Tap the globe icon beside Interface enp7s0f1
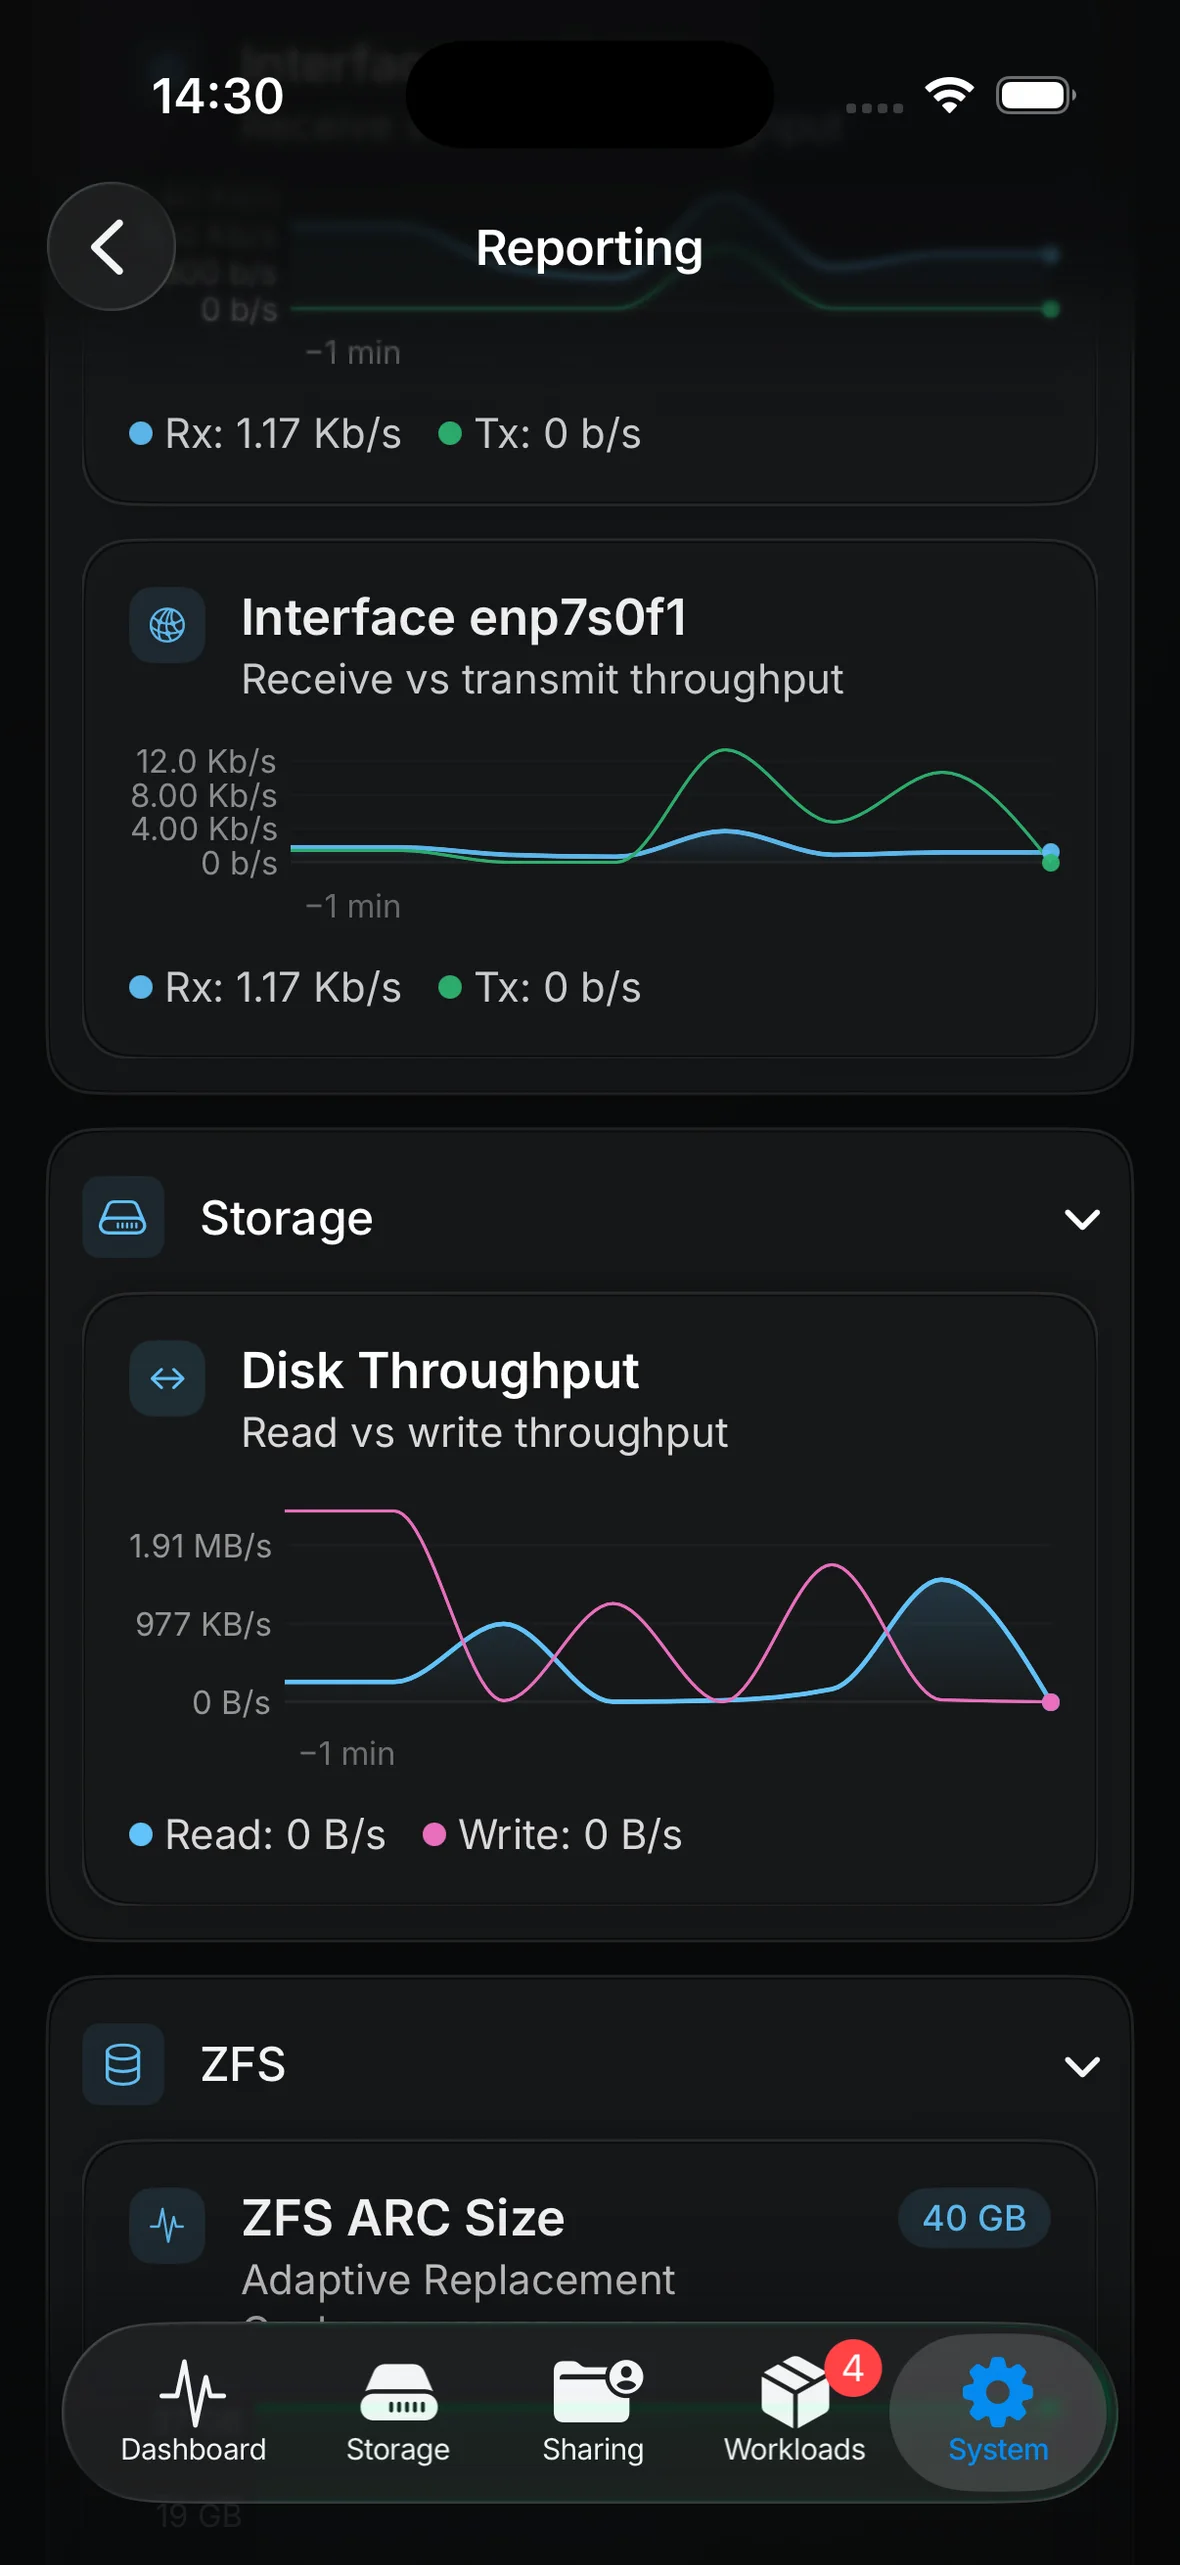The height and width of the screenshot is (2565, 1180). point(167,625)
